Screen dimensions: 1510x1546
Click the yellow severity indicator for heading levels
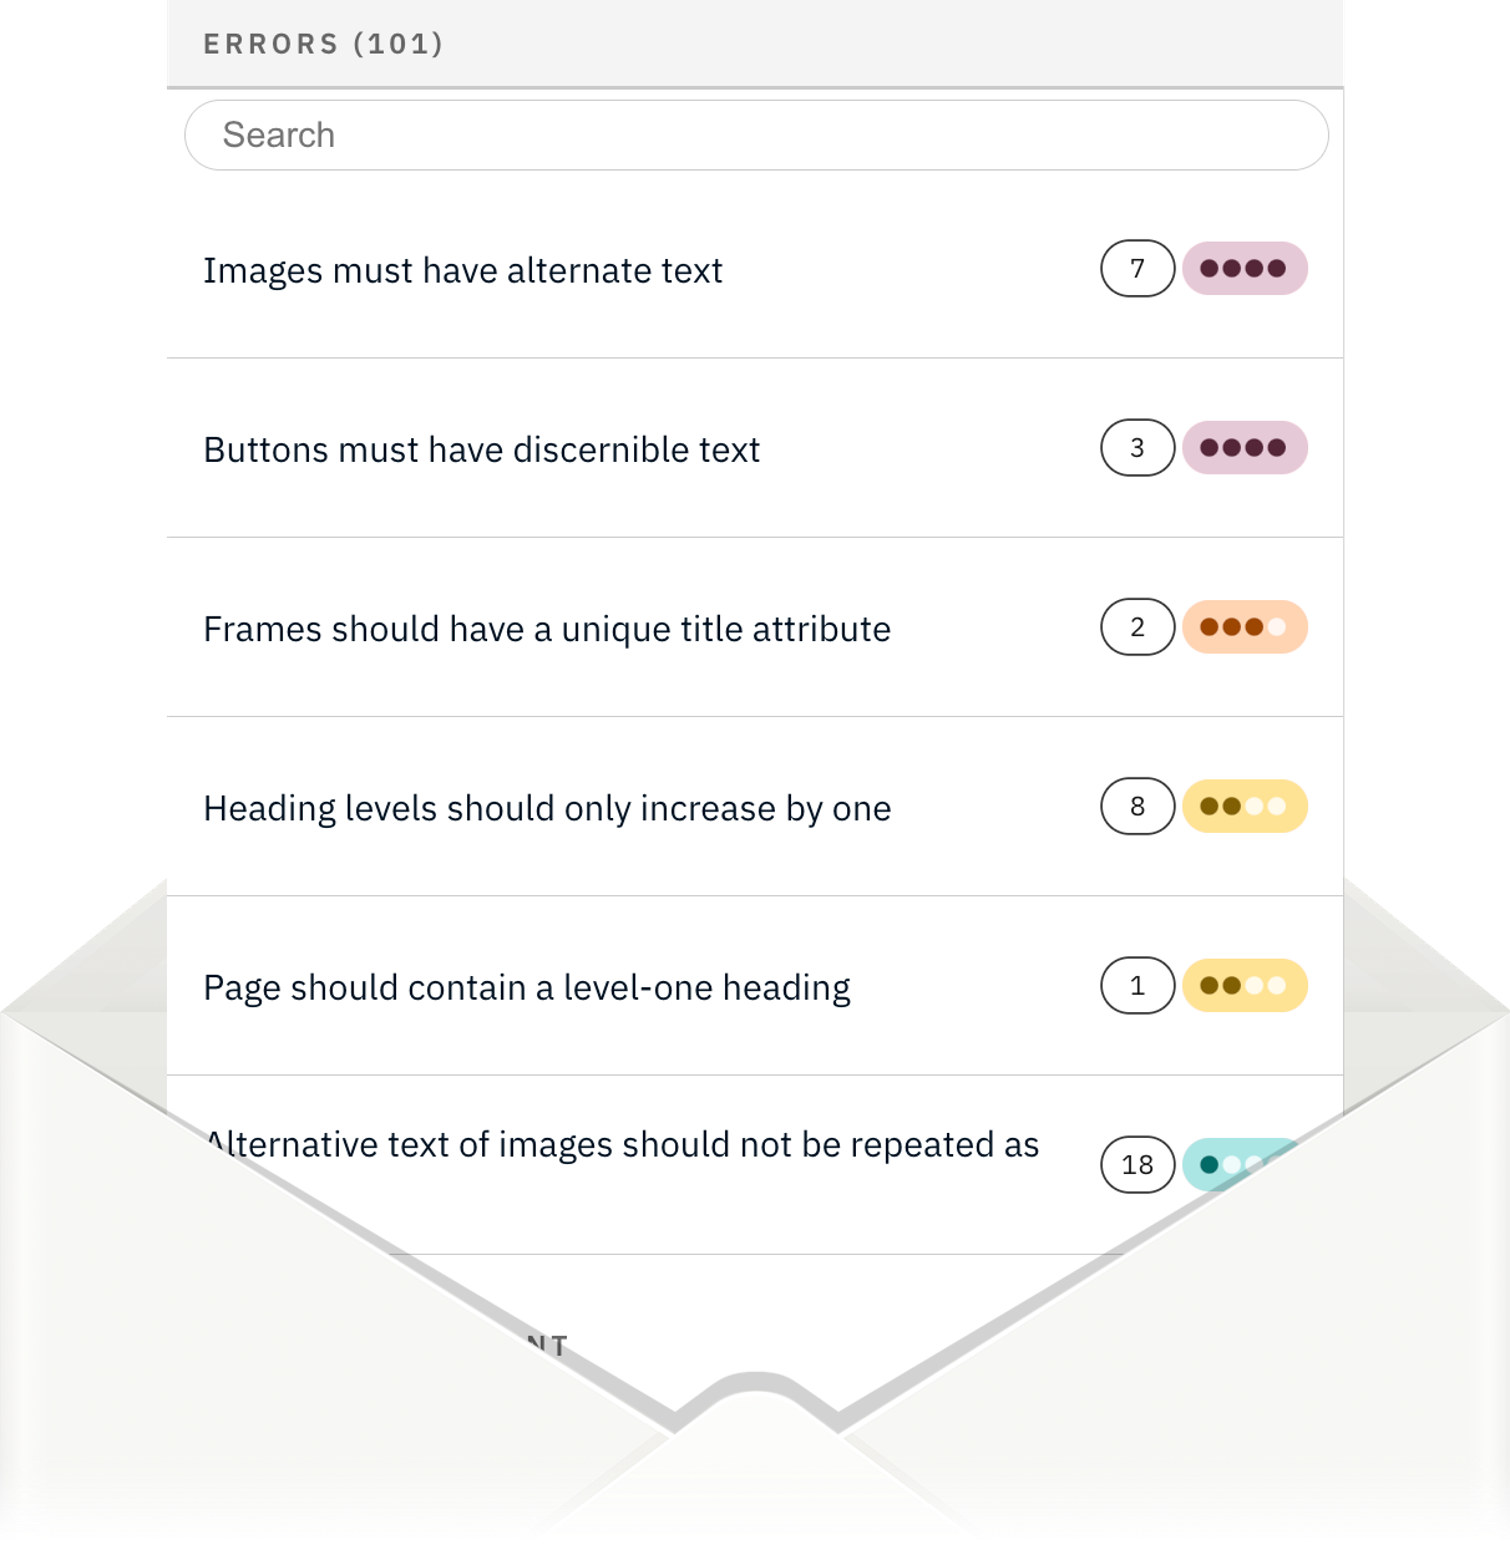1244,805
